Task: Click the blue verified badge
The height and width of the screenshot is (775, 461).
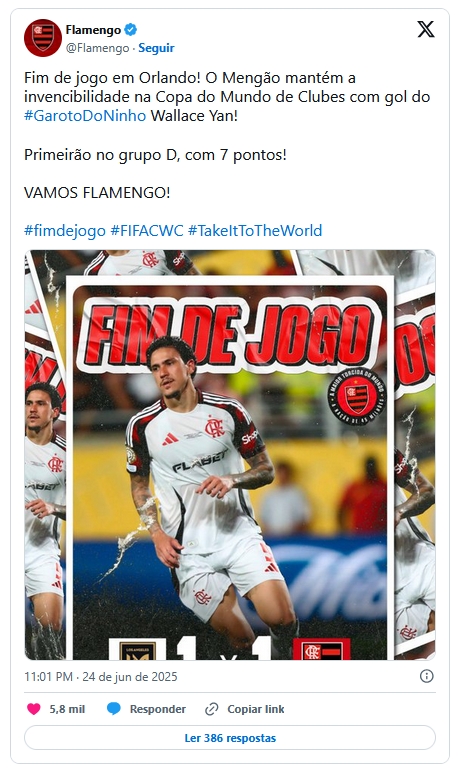Action: pos(130,30)
